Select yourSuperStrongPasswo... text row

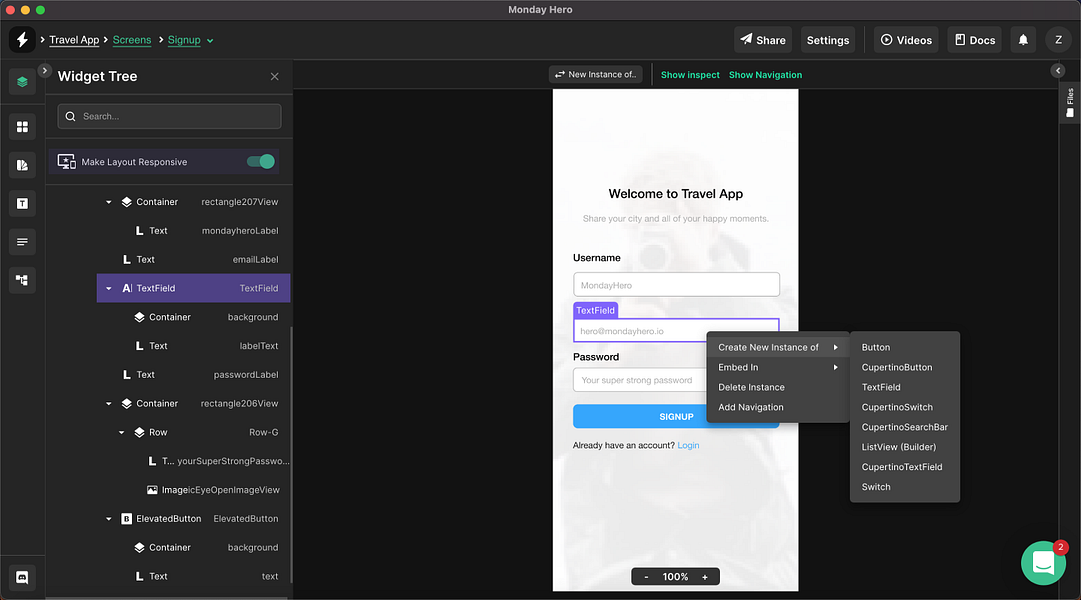coord(194,461)
